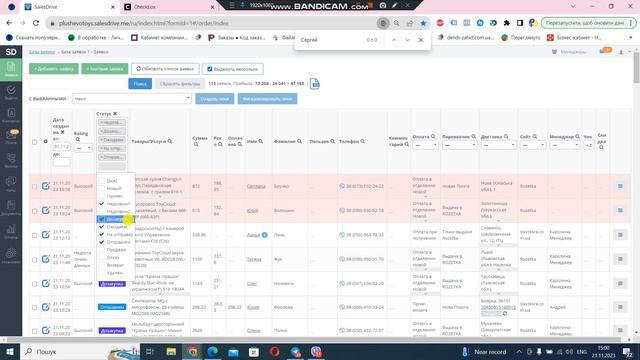
Task: Click the blue Поиск button
Action: [x=140, y=84]
